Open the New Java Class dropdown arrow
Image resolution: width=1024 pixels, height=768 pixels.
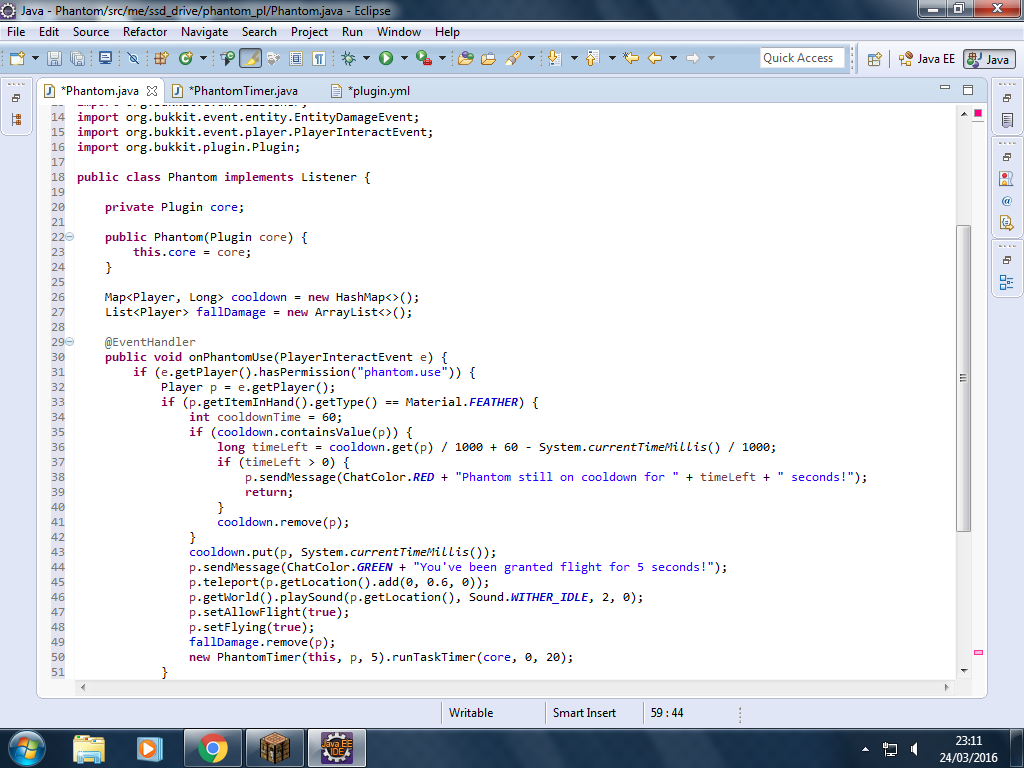[203, 58]
